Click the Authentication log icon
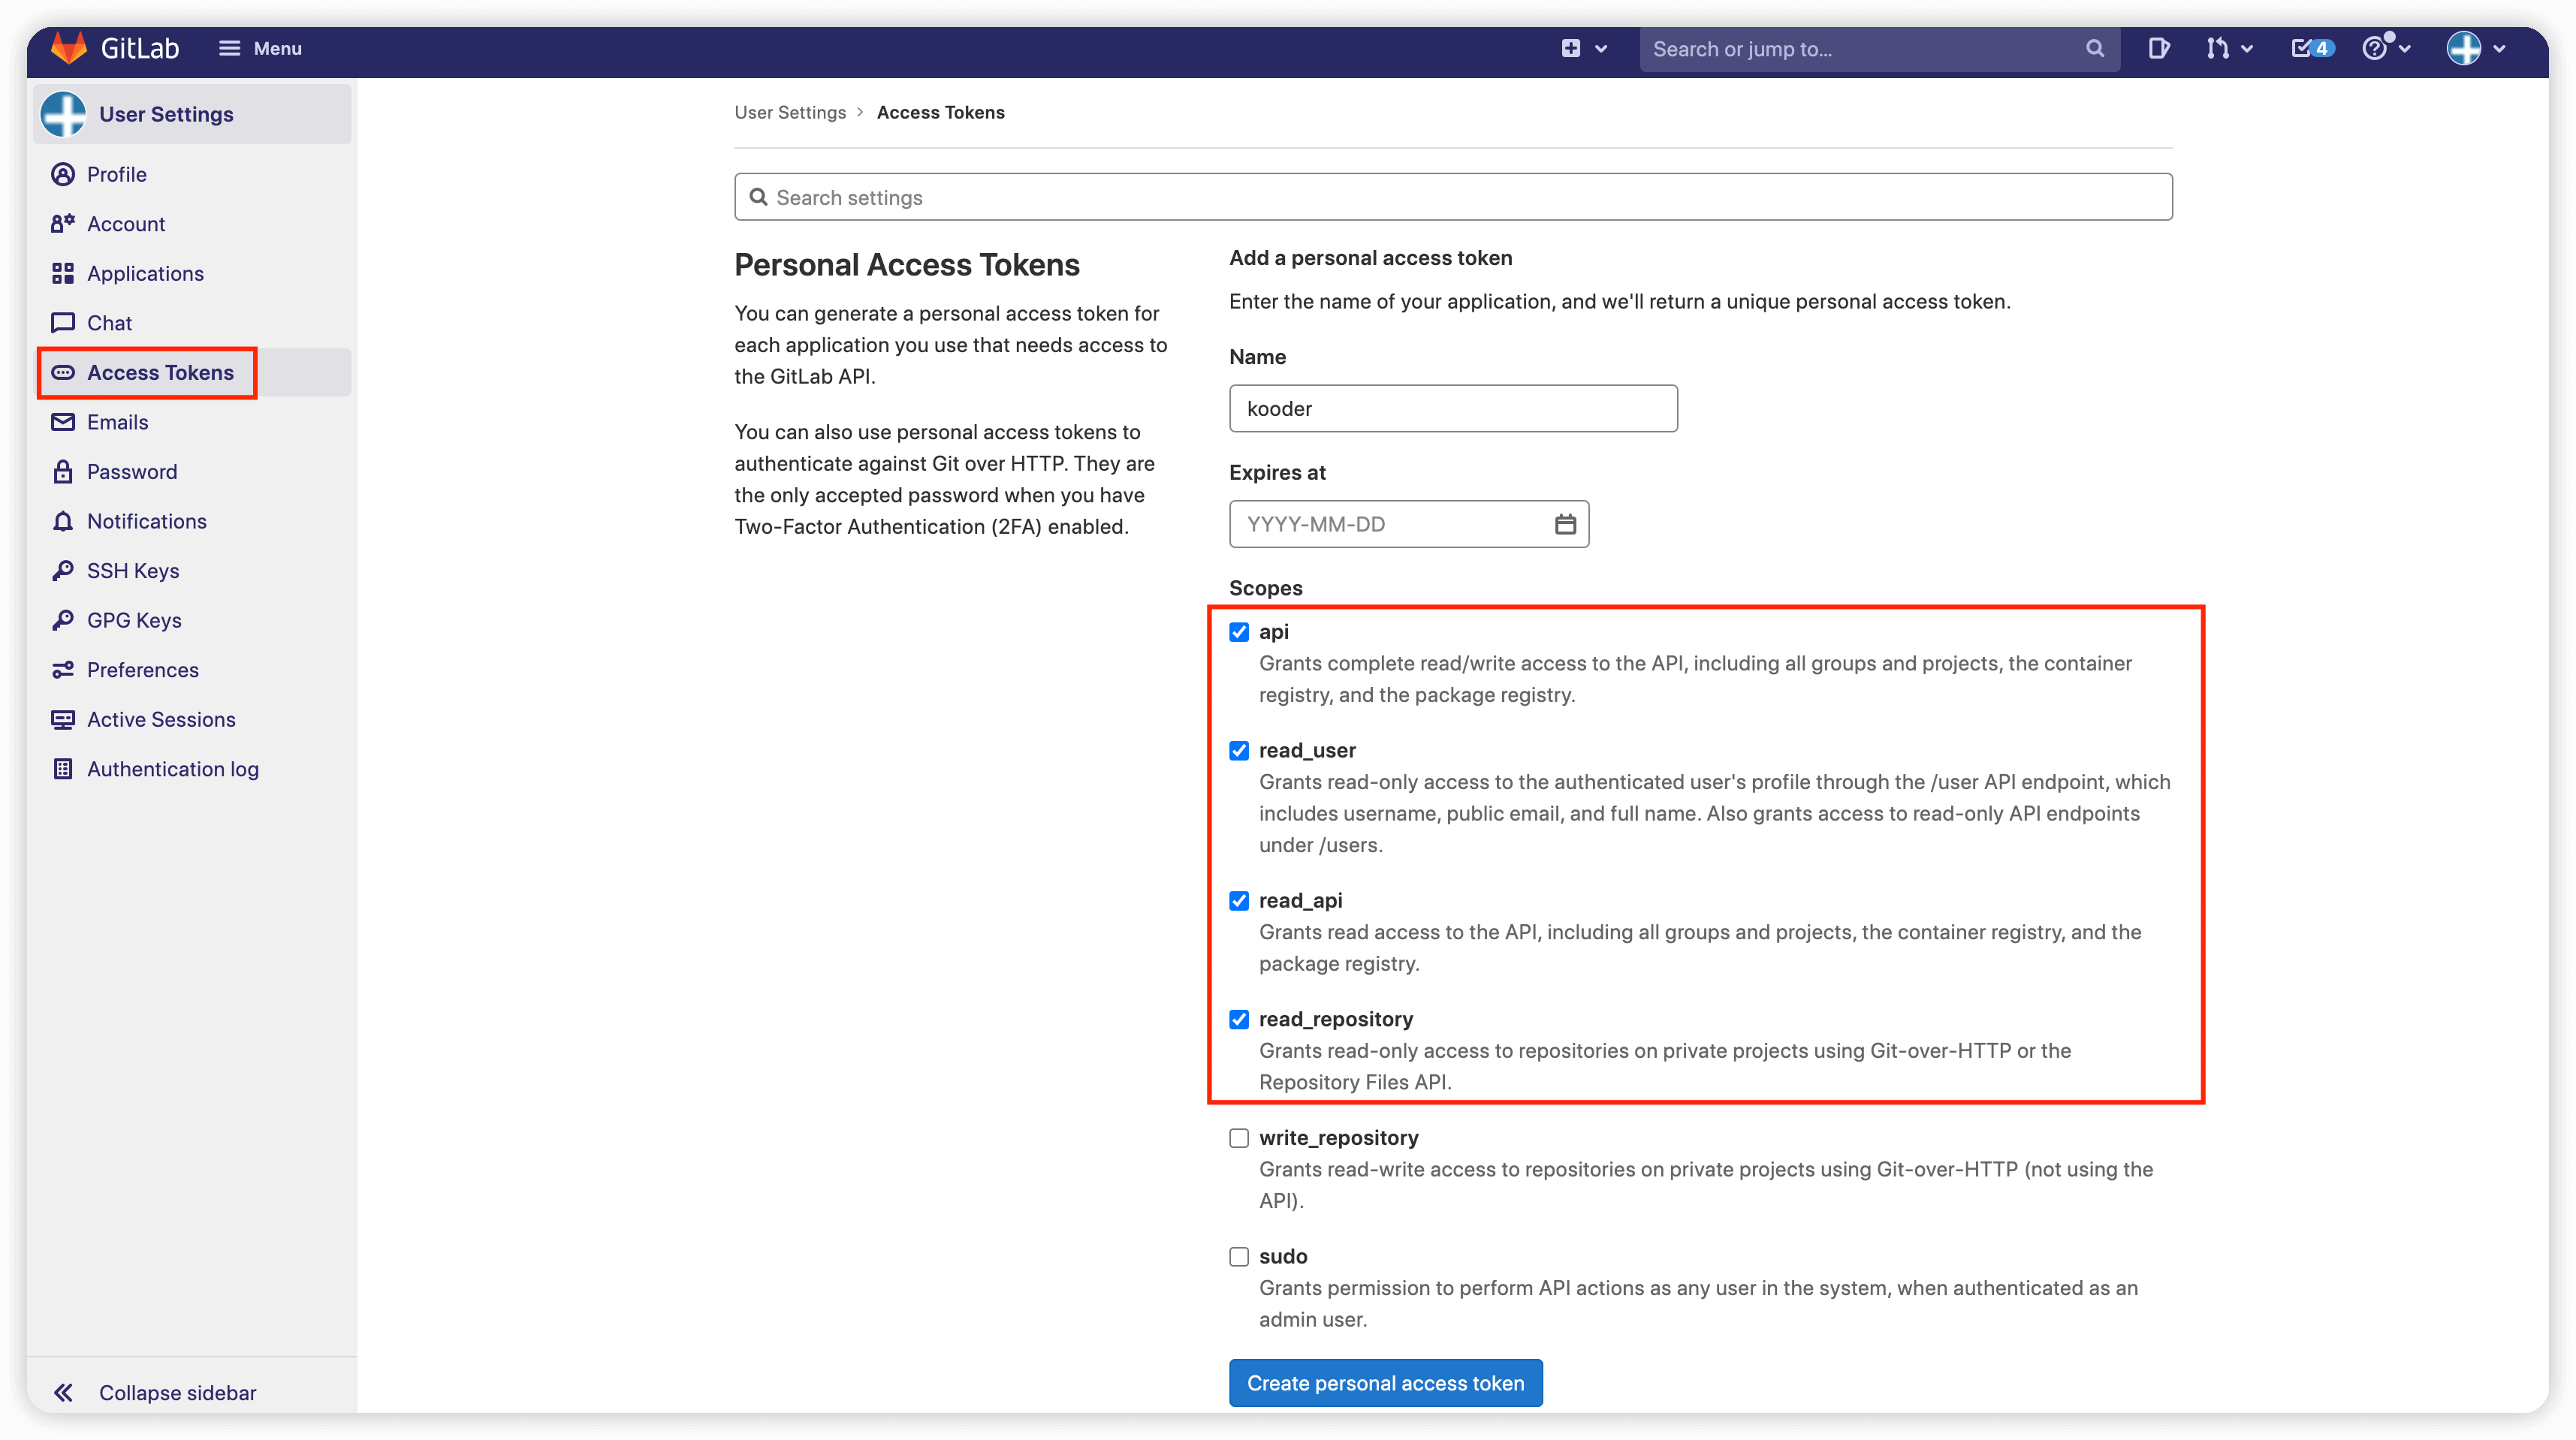The width and height of the screenshot is (2576, 1440). 63,768
